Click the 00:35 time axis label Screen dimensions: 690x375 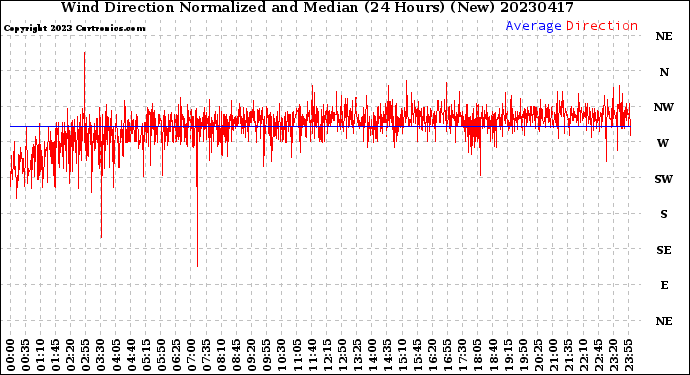(x=26, y=355)
